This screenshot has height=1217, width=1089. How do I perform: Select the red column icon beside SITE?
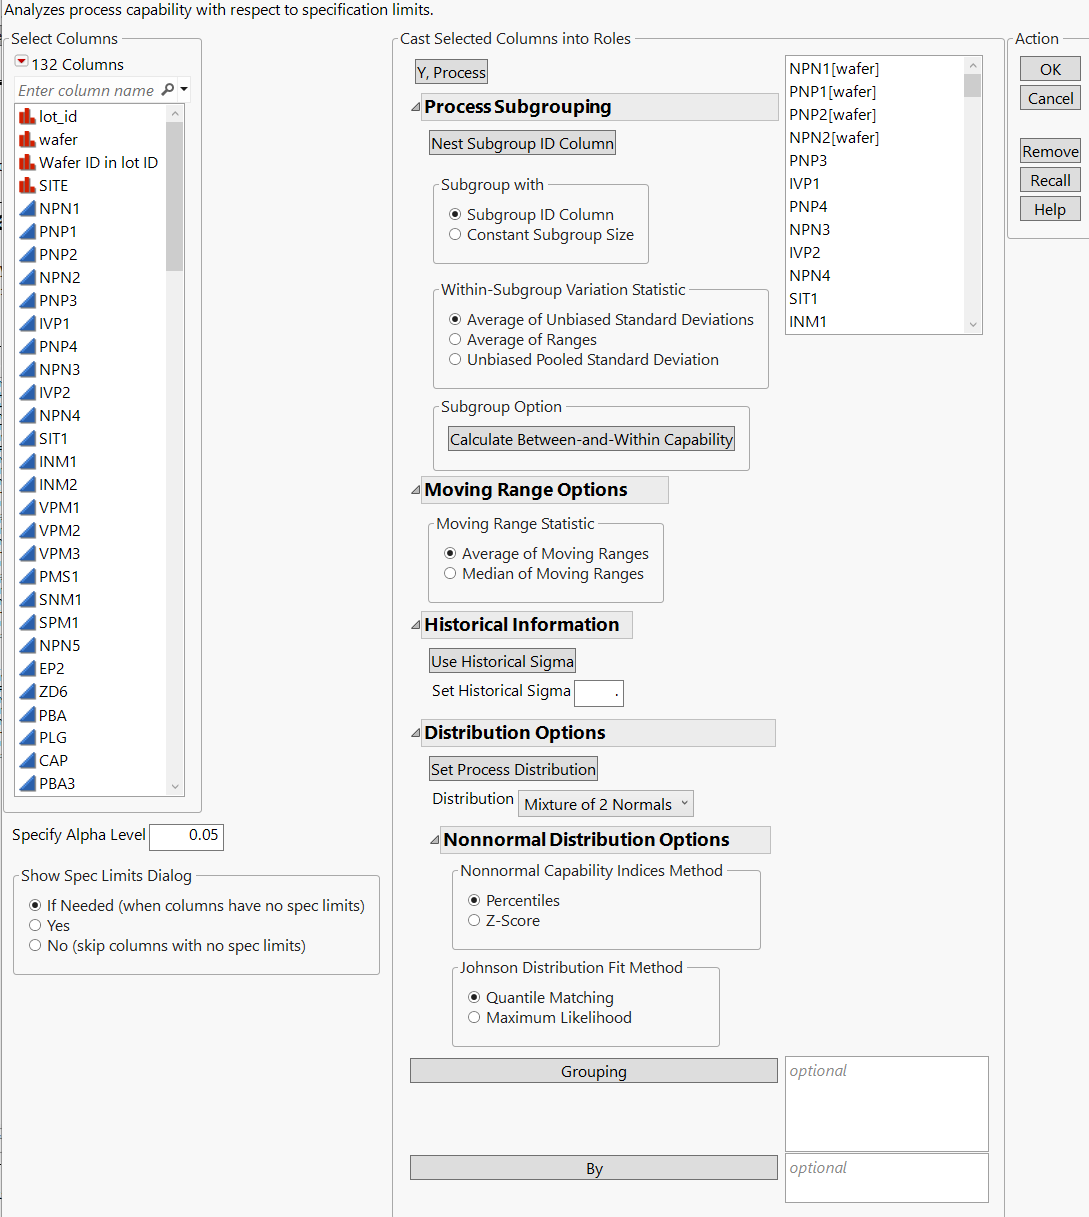click(26, 185)
